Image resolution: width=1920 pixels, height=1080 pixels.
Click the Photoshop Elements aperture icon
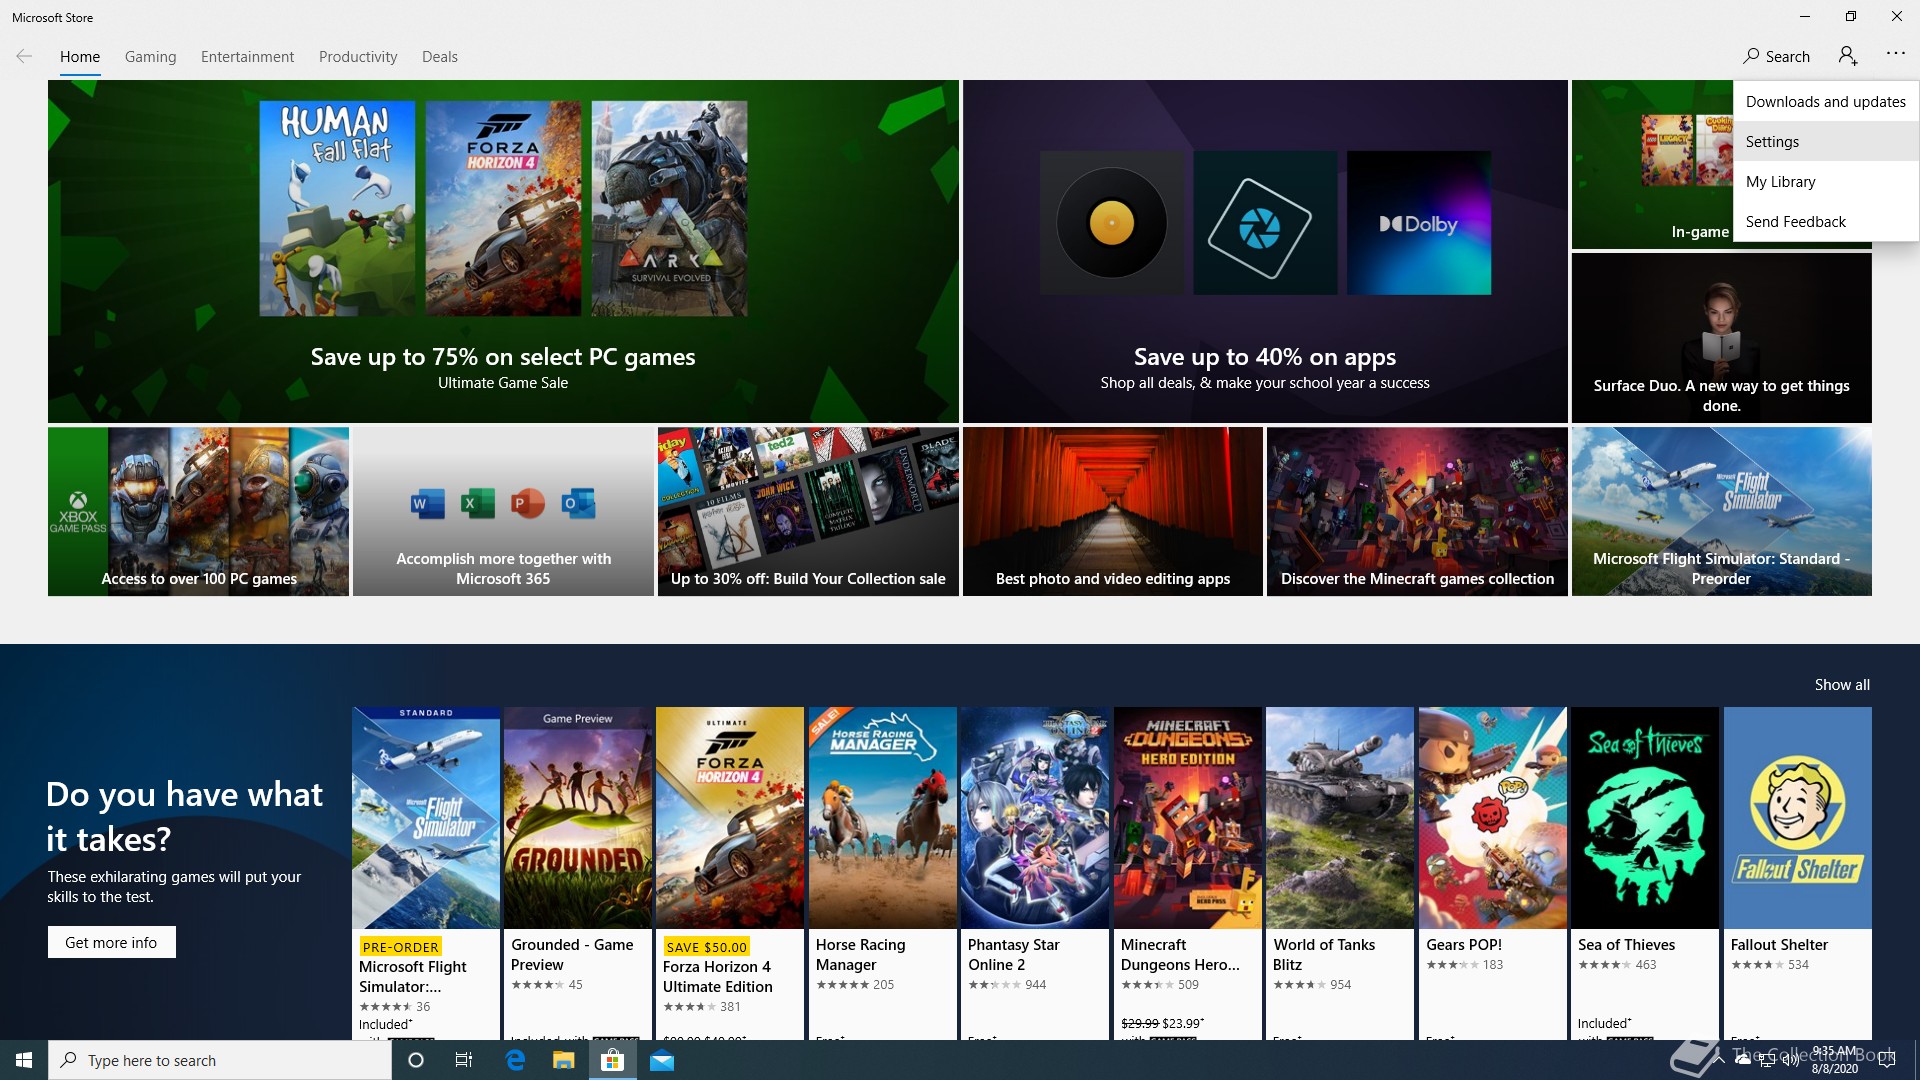[1265, 223]
